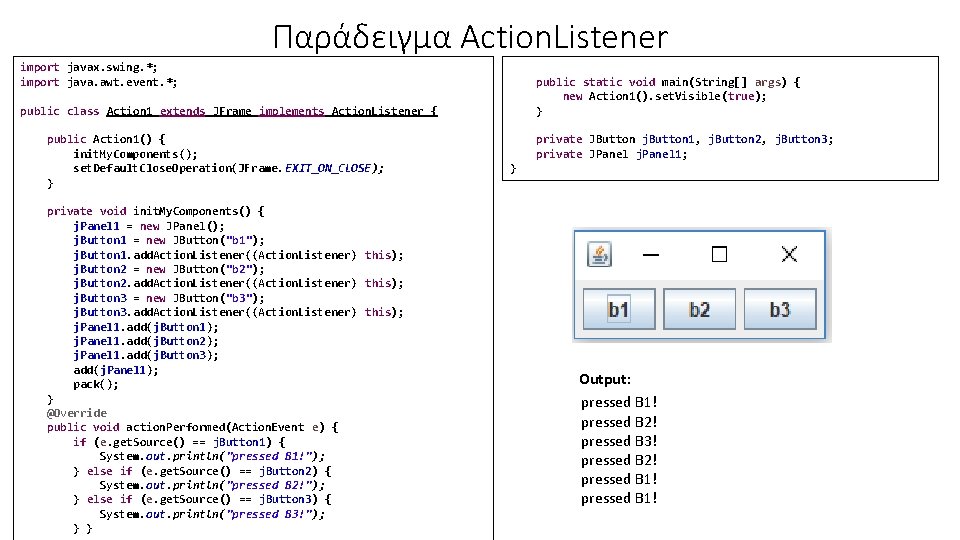
Task: Click the line 'import java.awt.event.*;'
Action: click(x=99, y=82)
